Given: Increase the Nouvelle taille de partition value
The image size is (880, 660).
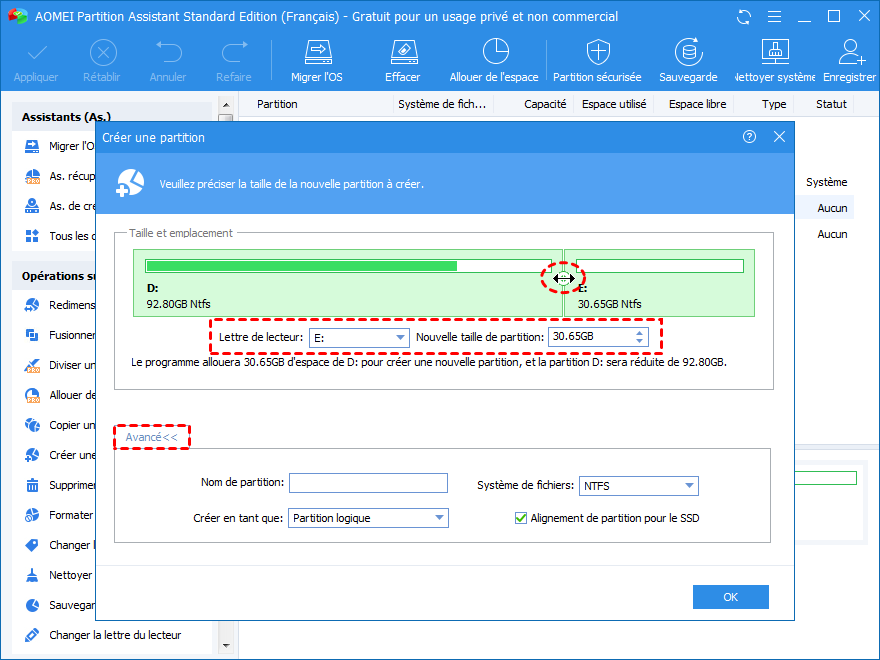Looking at the screenshot, I should [639, 333].
